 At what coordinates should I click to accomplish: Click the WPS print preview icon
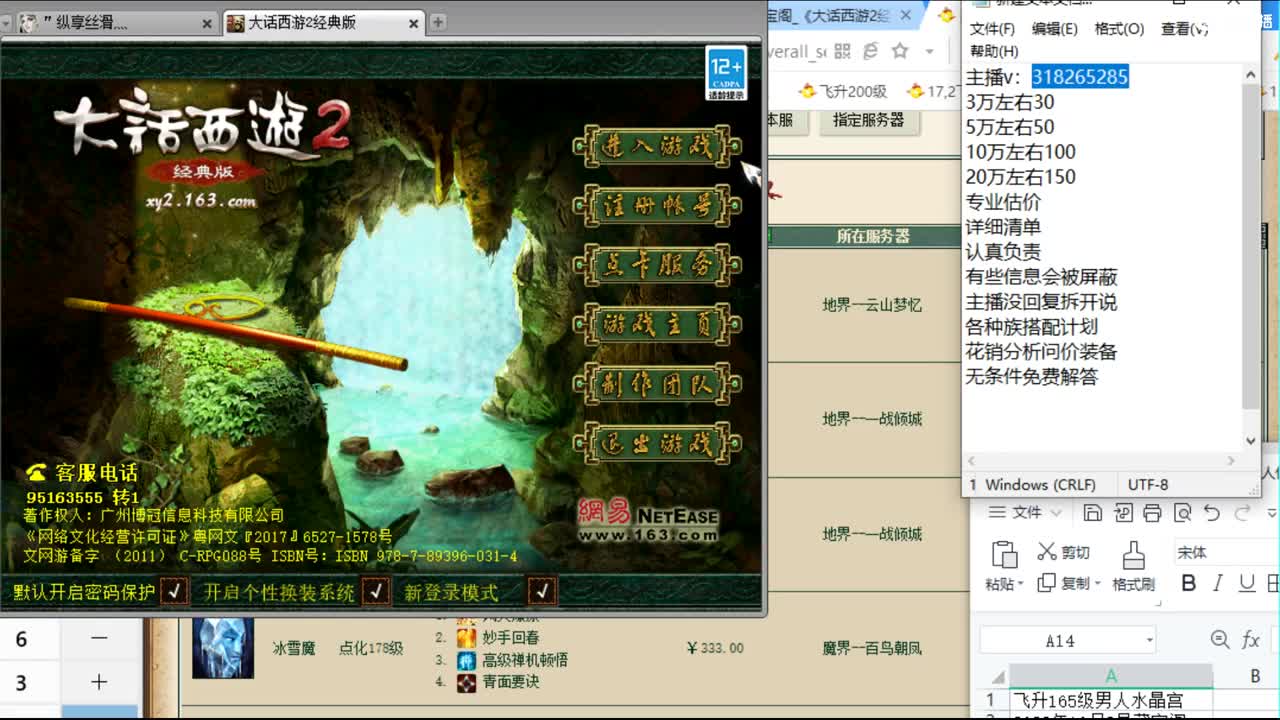tap(1182, 513)
